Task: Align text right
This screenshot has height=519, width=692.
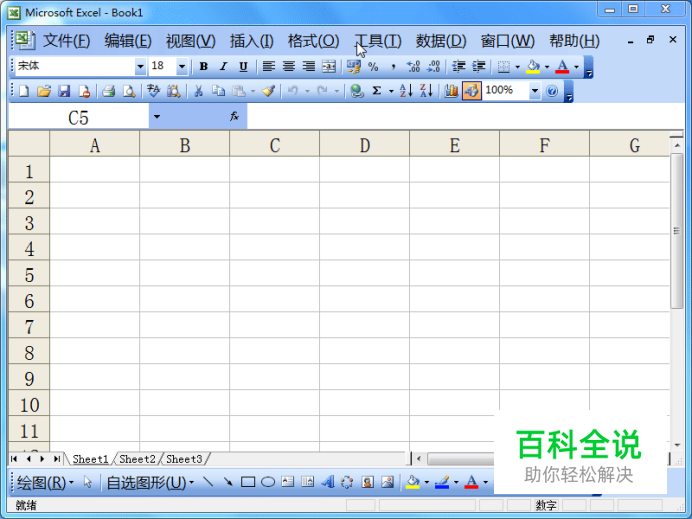Action: (x=308, y=67)
